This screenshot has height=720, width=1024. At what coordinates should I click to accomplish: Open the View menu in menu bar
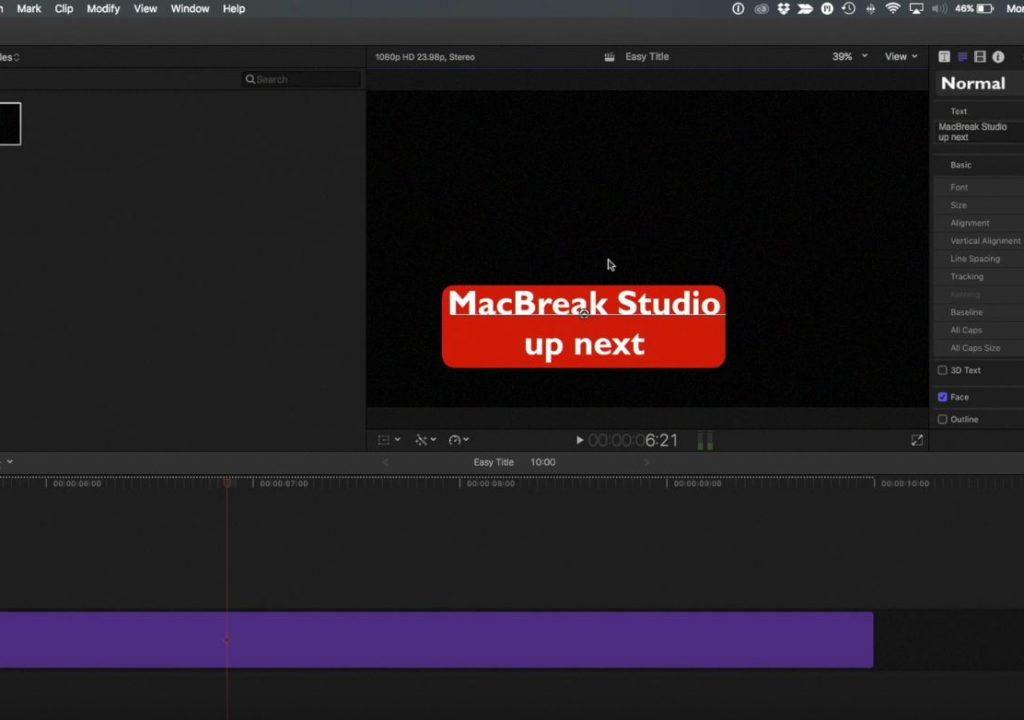[145, 8]
